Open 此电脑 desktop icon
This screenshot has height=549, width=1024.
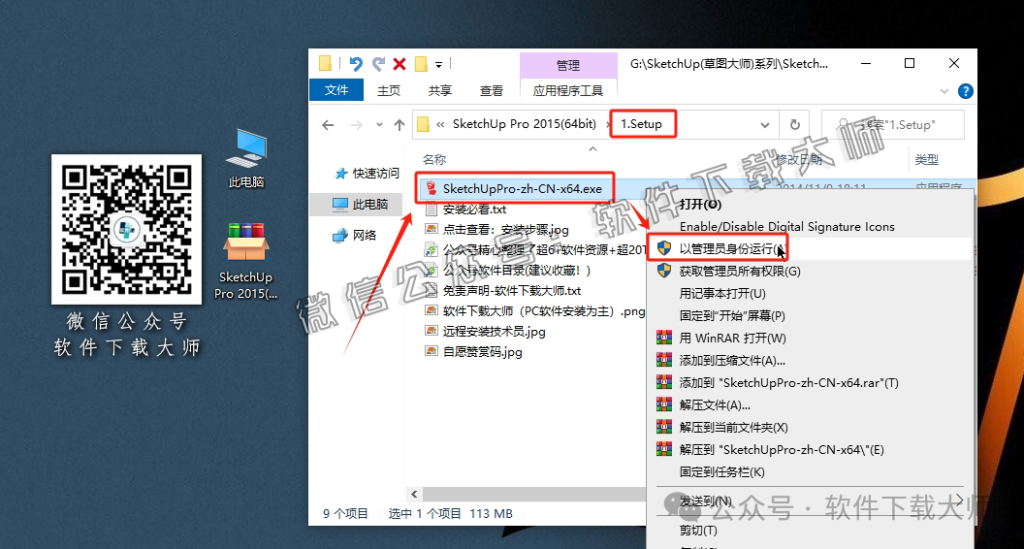click(x=246, y=159)
